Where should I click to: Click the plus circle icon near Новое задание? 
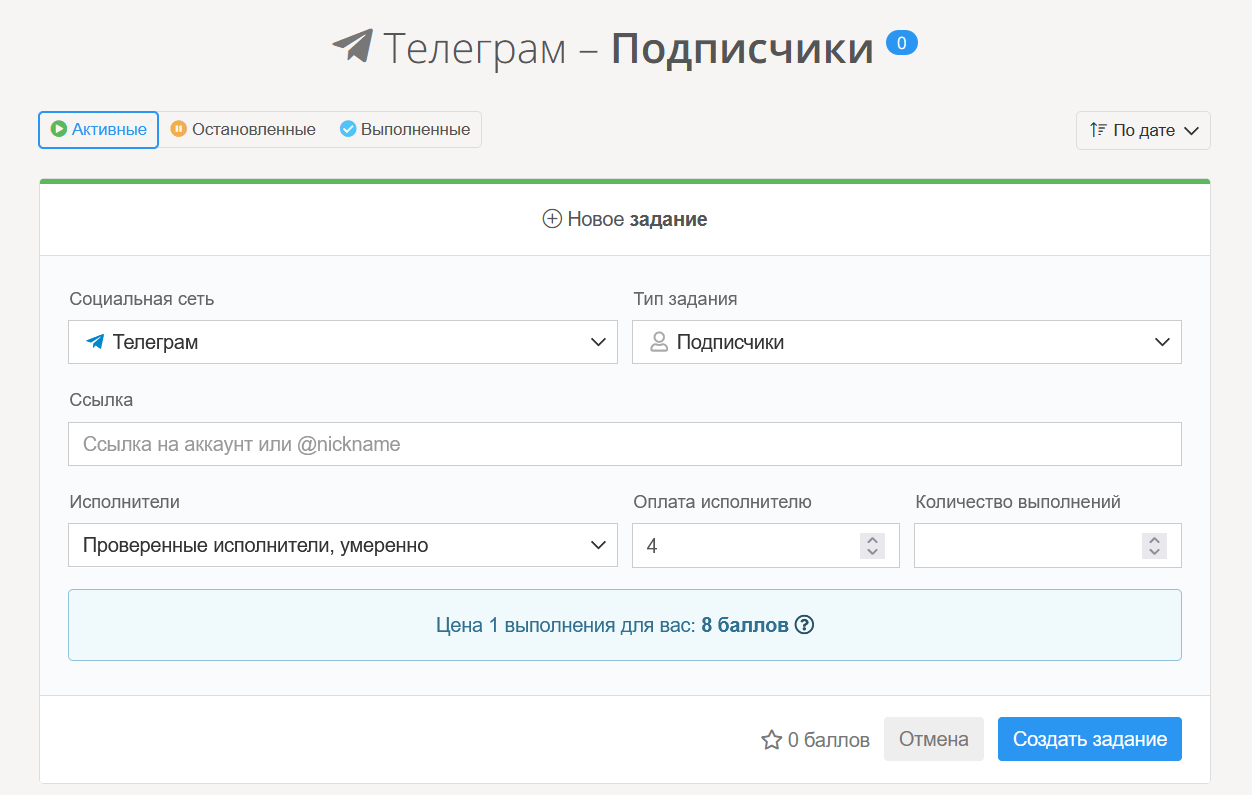[552, 219]
